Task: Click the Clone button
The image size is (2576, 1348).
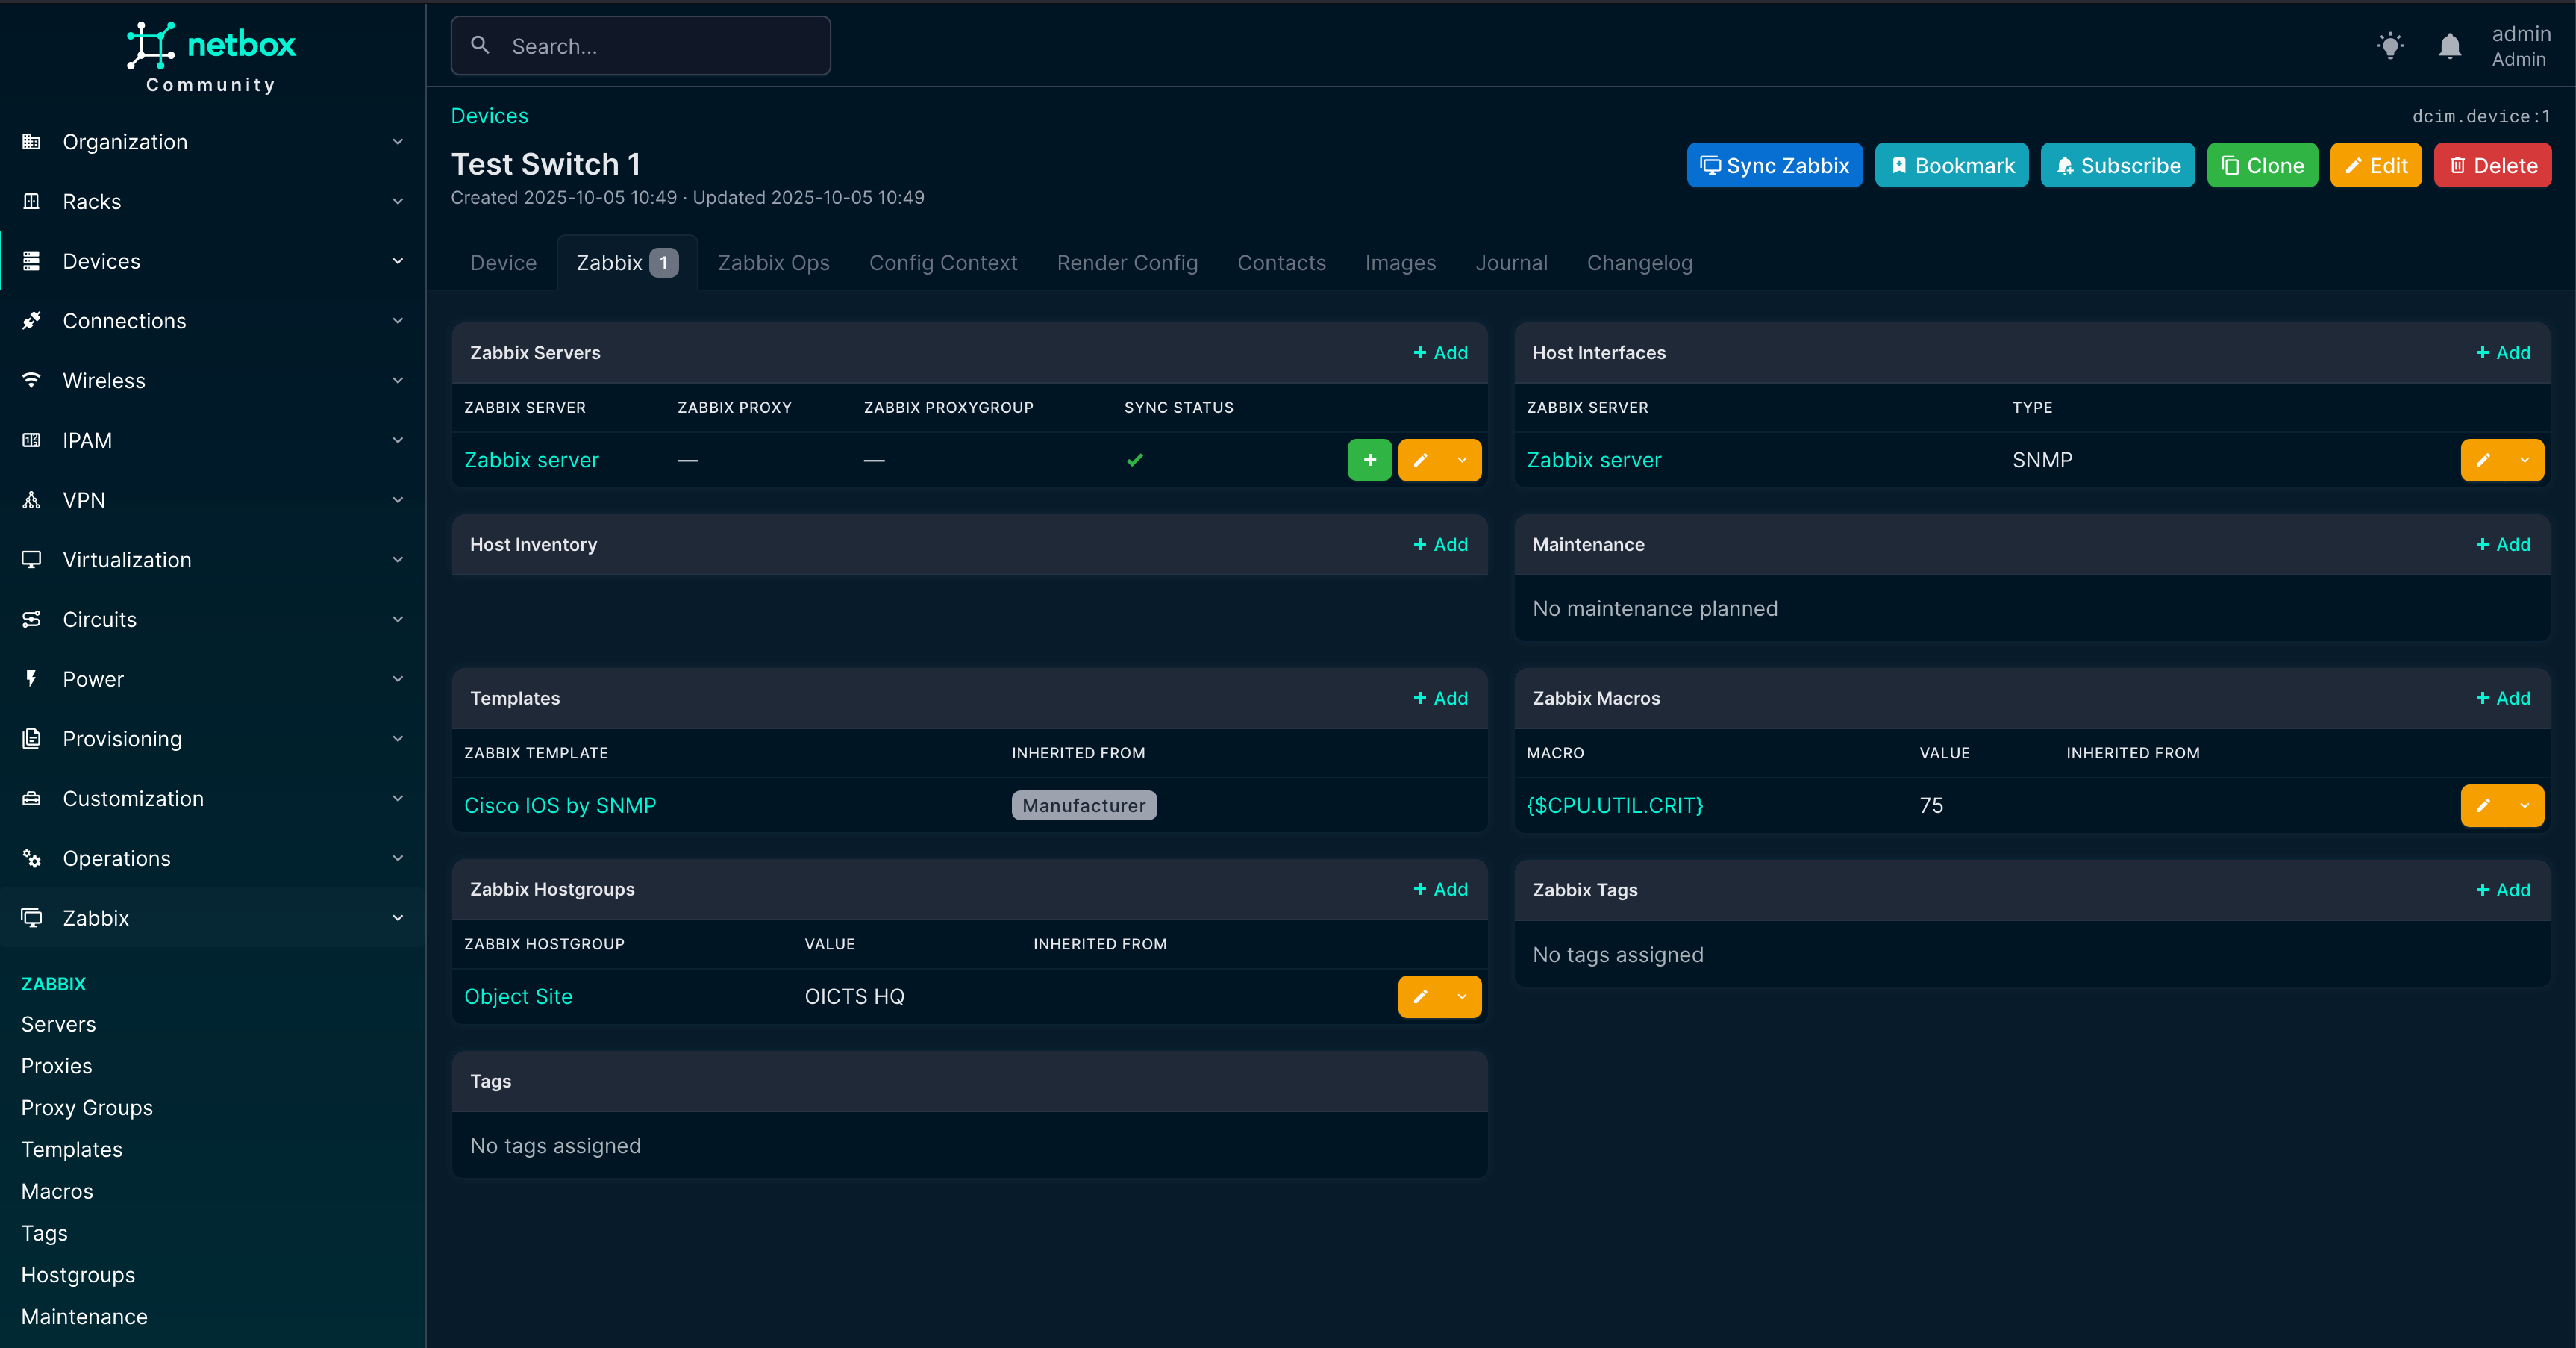Action: coord(2262,165)
